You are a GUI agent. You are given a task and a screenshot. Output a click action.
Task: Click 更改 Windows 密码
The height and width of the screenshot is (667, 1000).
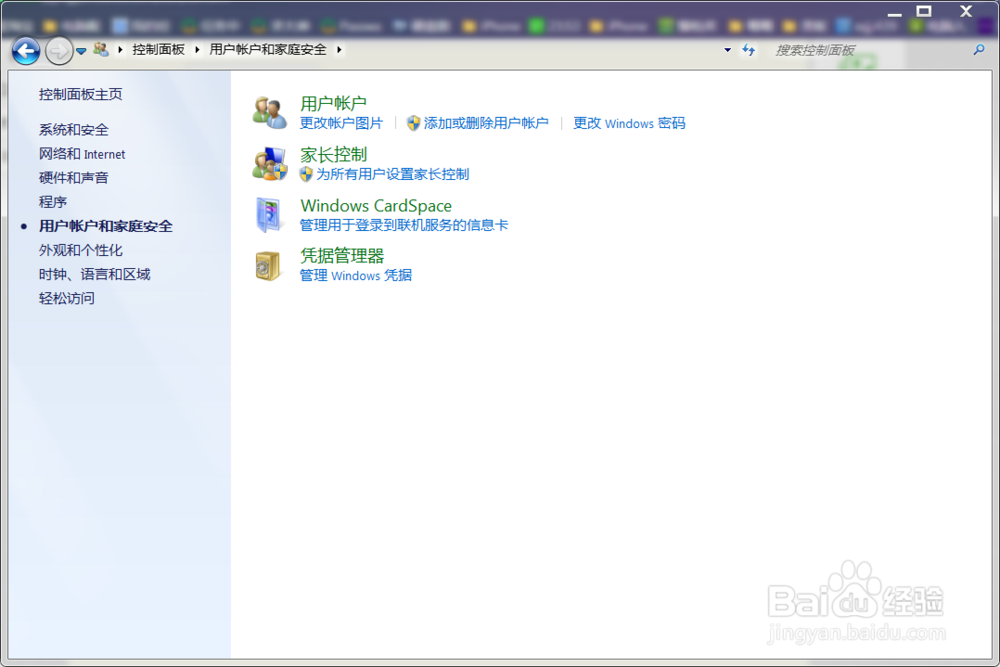[x=629, y=123]
